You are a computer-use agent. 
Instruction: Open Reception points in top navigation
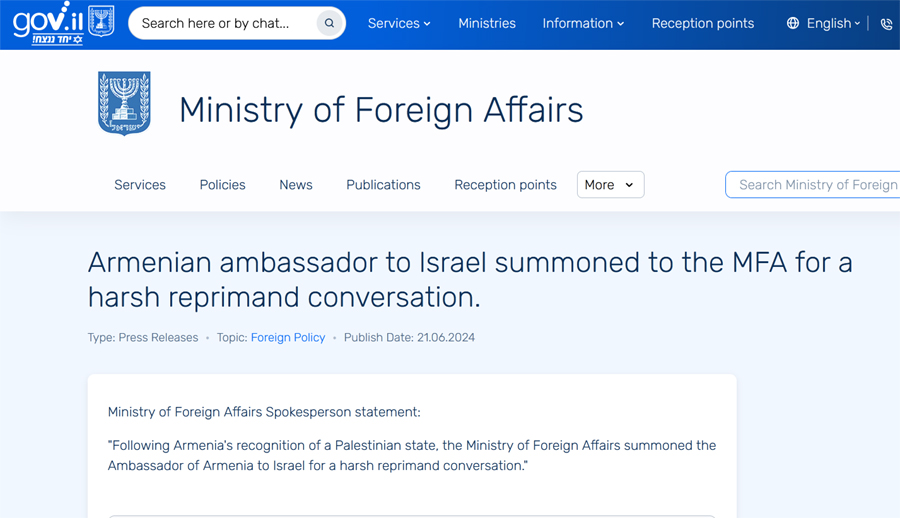703,23
